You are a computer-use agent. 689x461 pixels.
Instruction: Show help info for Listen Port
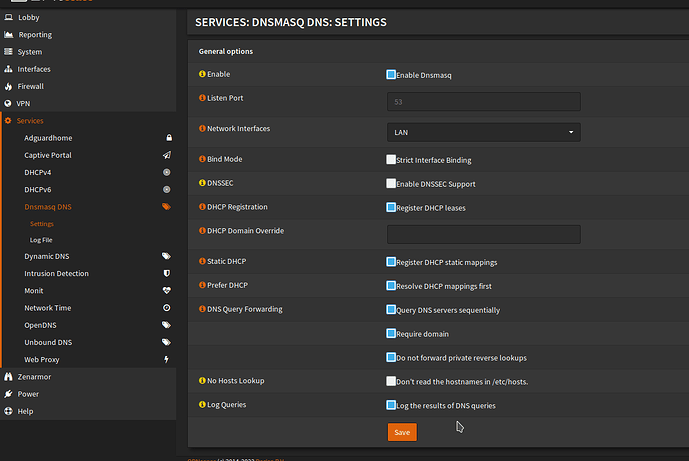202,98
